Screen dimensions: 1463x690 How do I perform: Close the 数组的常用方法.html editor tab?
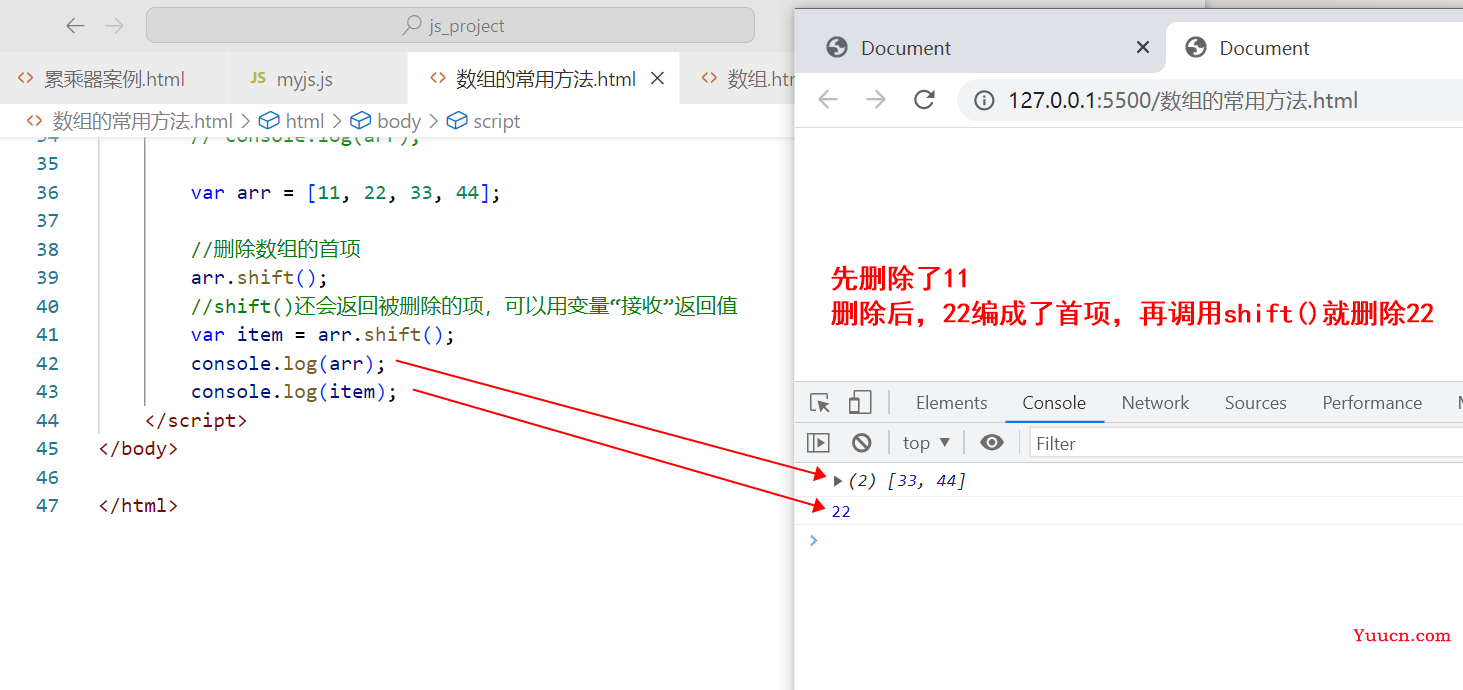click(657, 78)
